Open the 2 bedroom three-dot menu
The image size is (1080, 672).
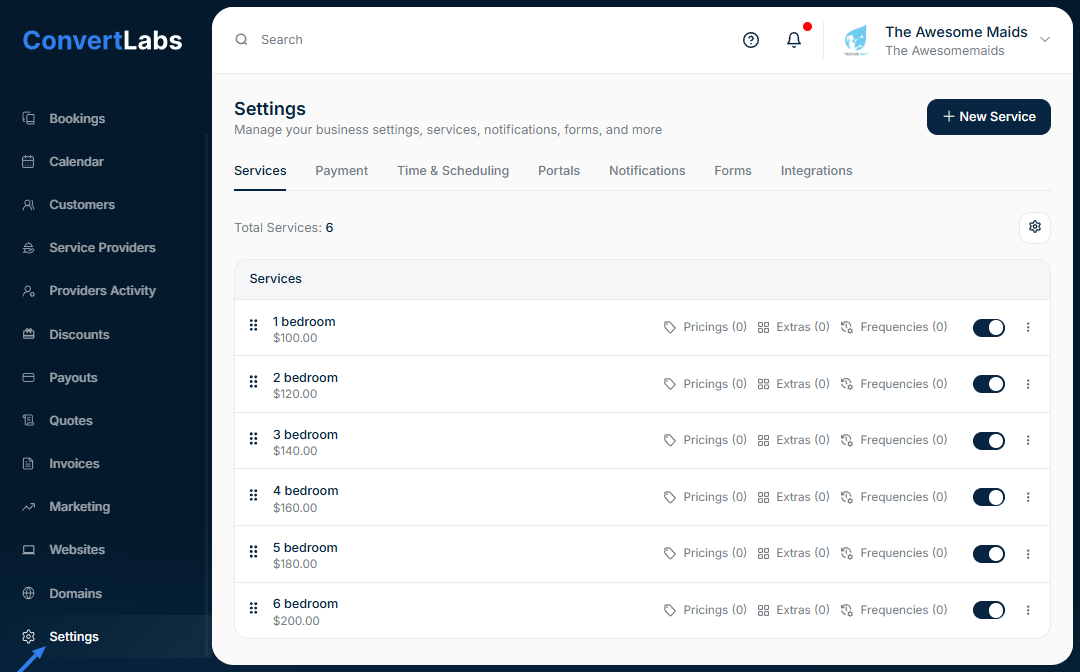tap(1028, 384)
